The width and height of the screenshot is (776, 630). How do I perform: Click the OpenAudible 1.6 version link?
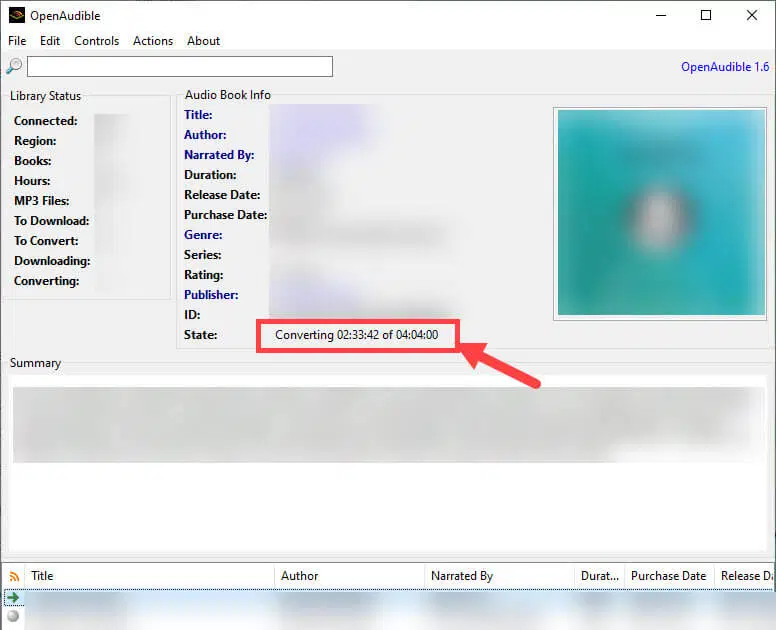pos(725,67)
